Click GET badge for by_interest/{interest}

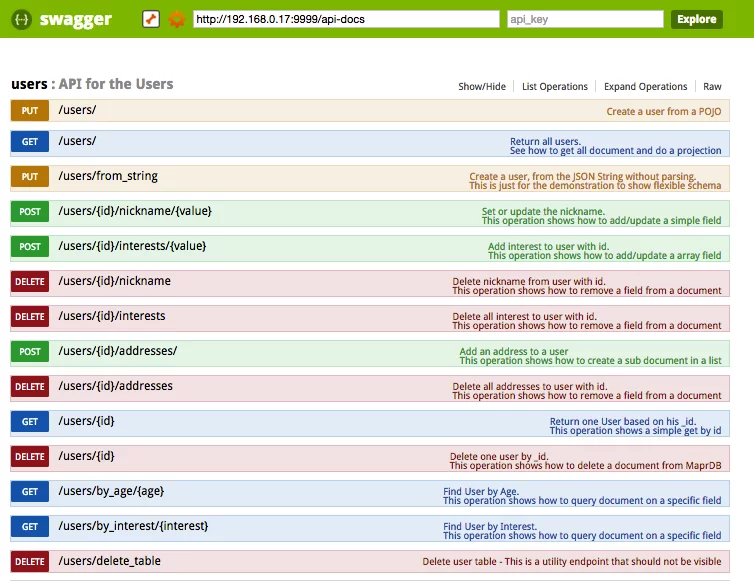[30, 526]
